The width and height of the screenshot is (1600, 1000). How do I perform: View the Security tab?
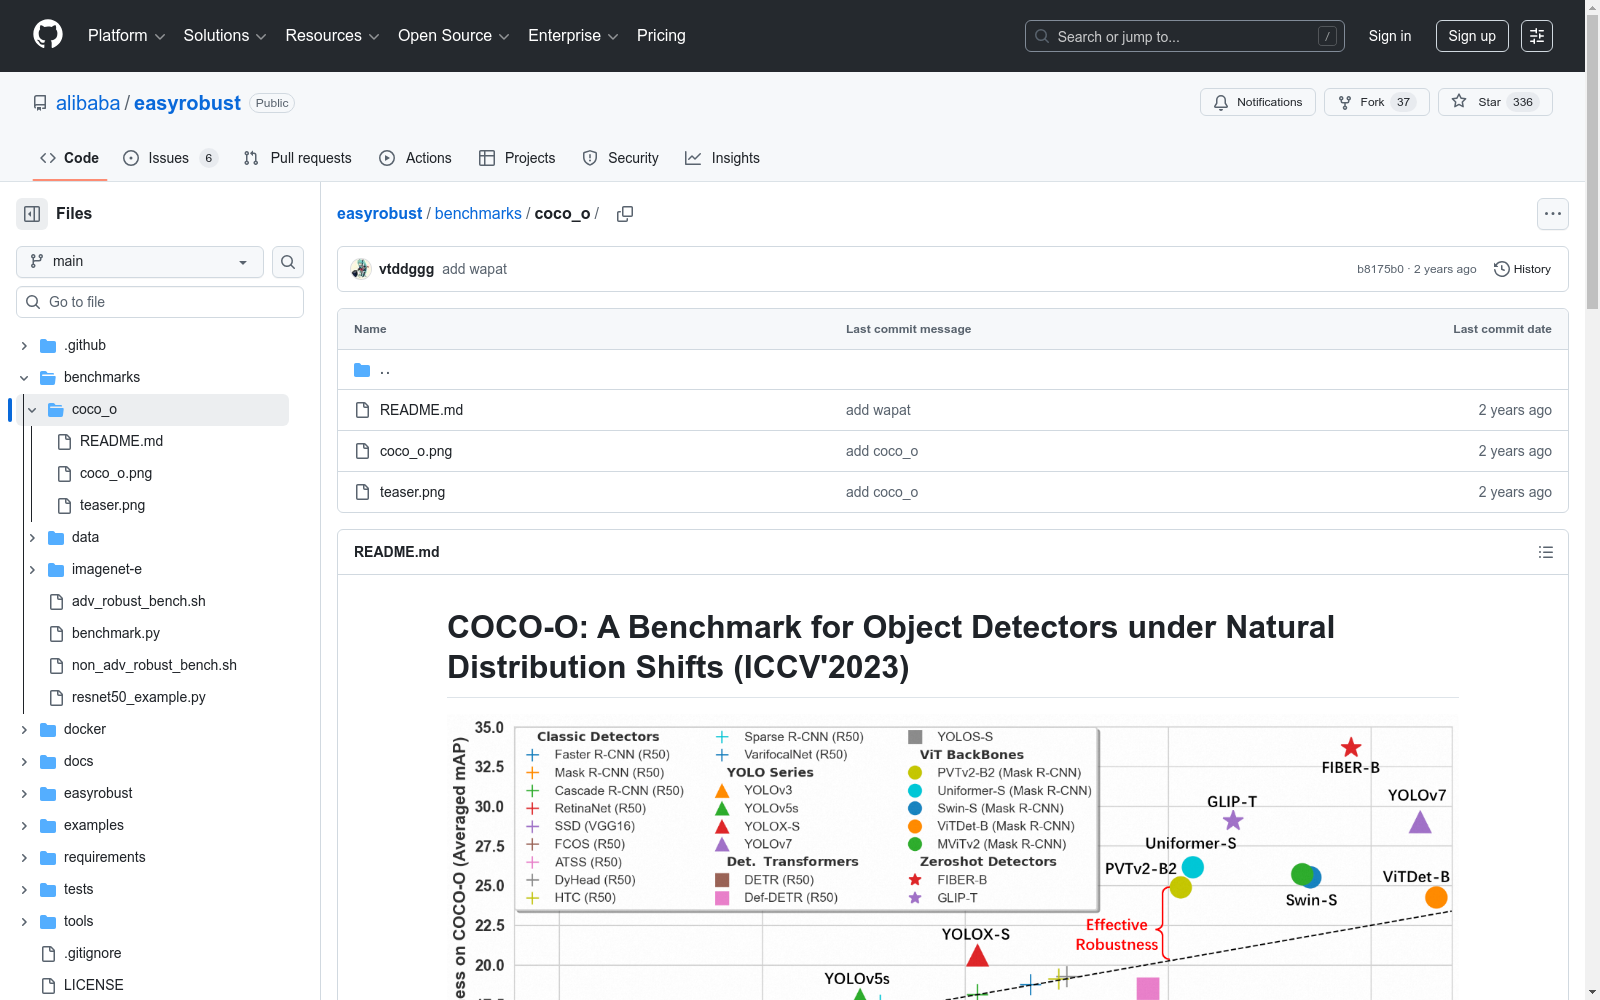click(x=621, y=158)
